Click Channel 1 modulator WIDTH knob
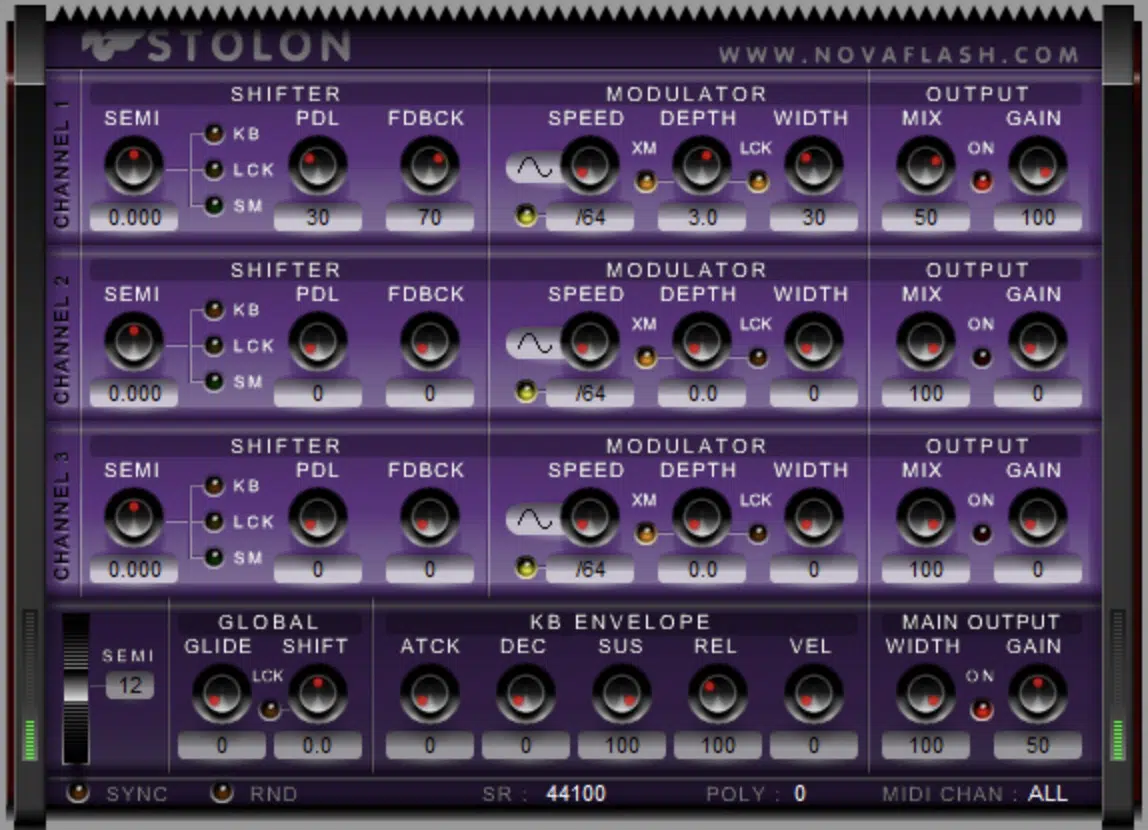1148x830 pixels. 813,166
